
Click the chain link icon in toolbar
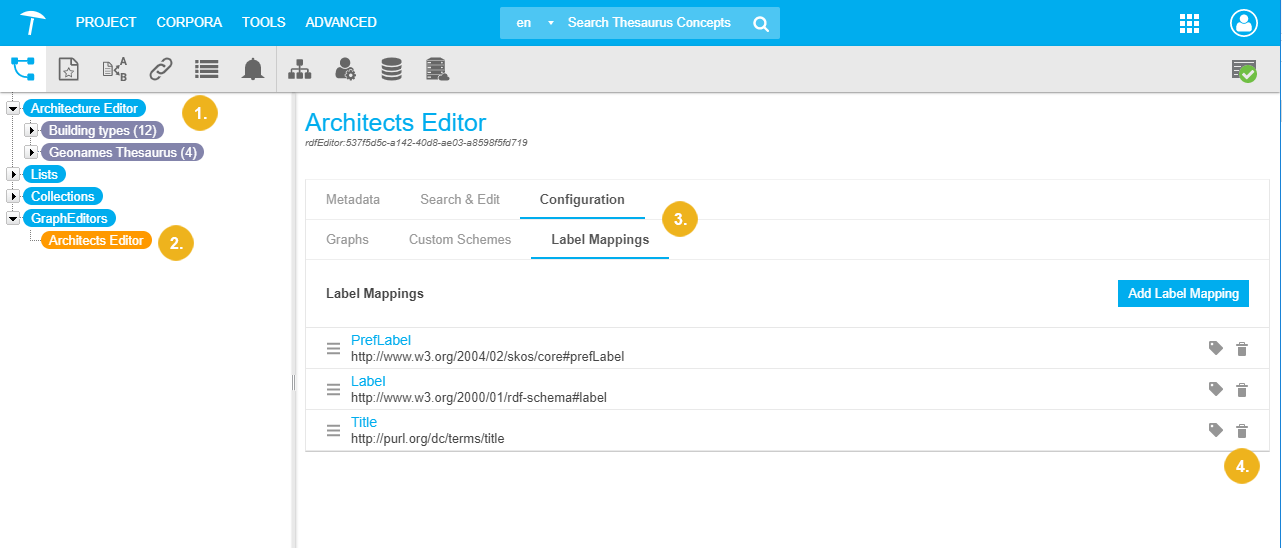pos(160,69)
